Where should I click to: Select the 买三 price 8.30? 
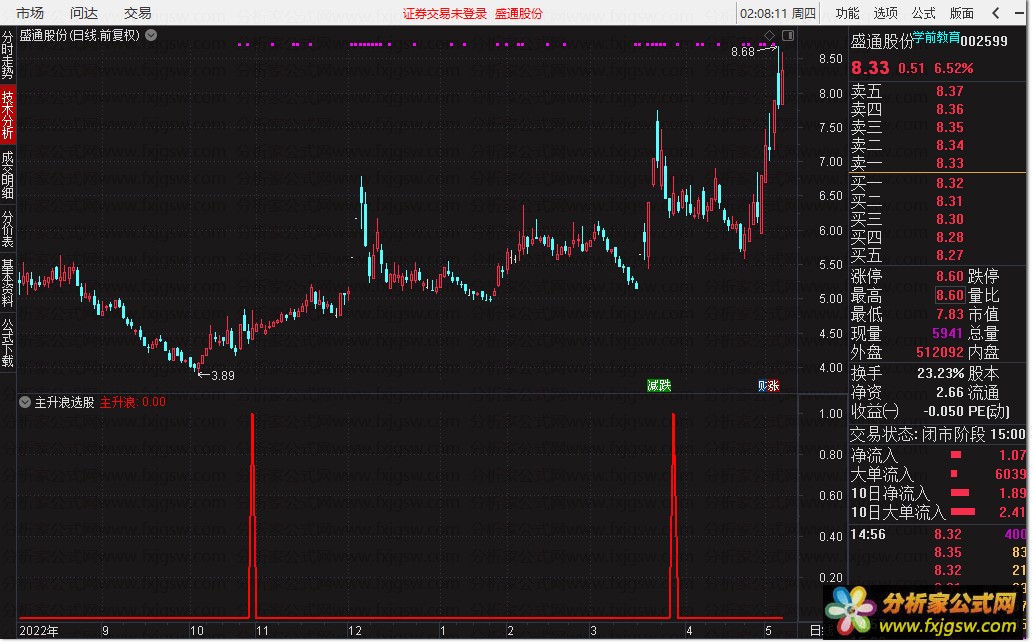950,219
